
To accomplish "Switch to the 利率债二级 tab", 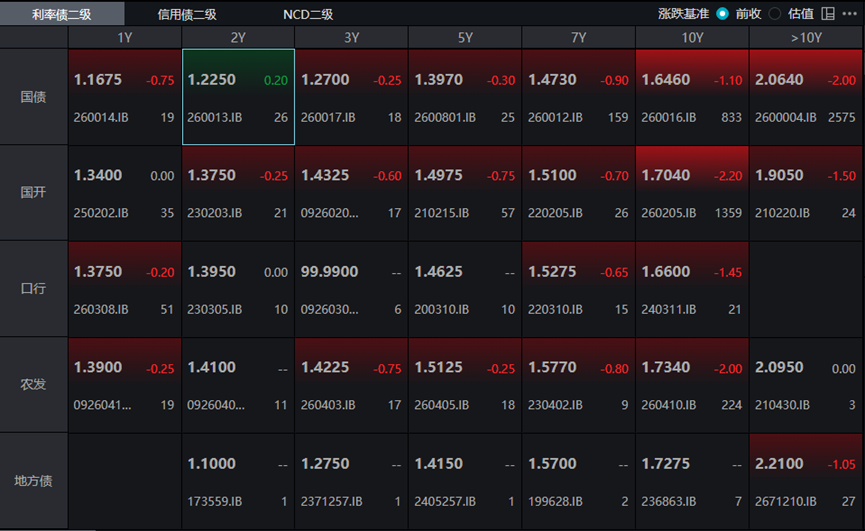I will 62,14.
